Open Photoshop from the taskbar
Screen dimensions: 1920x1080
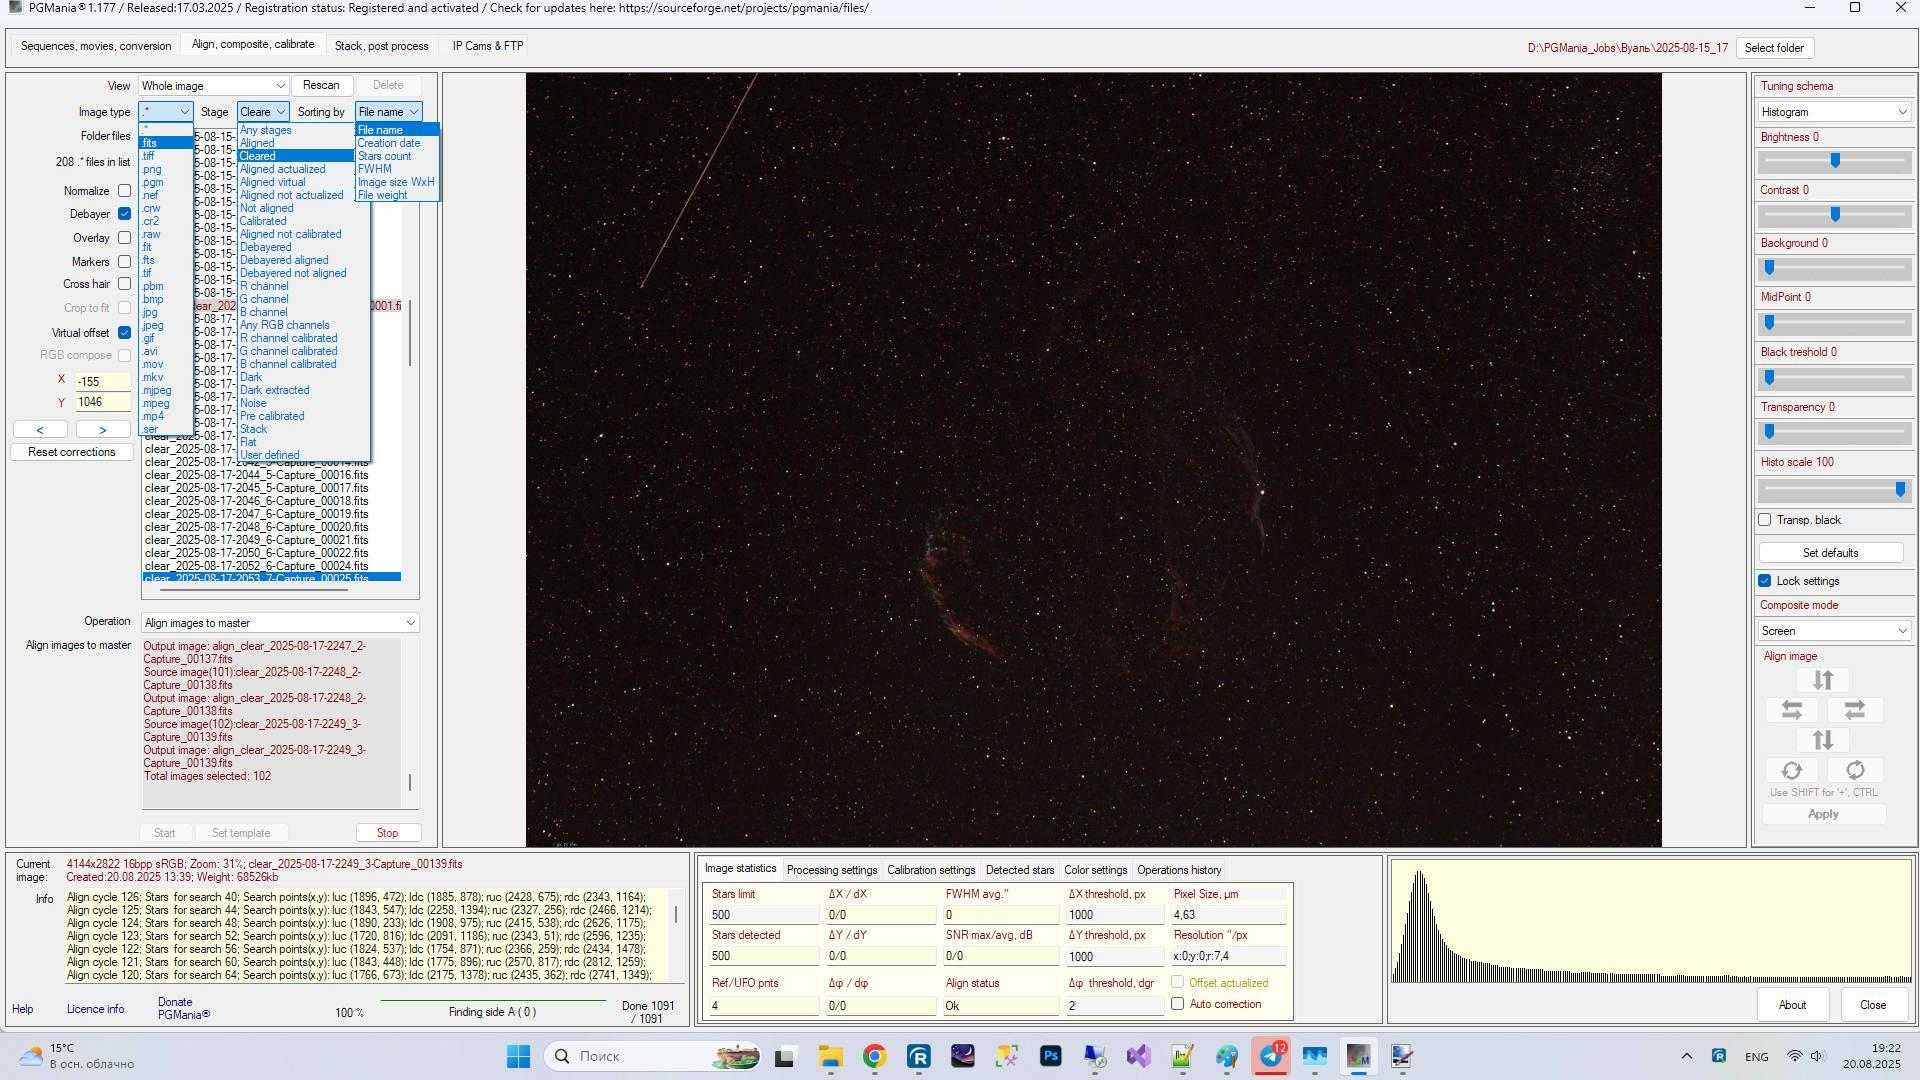[1050, 1056]
